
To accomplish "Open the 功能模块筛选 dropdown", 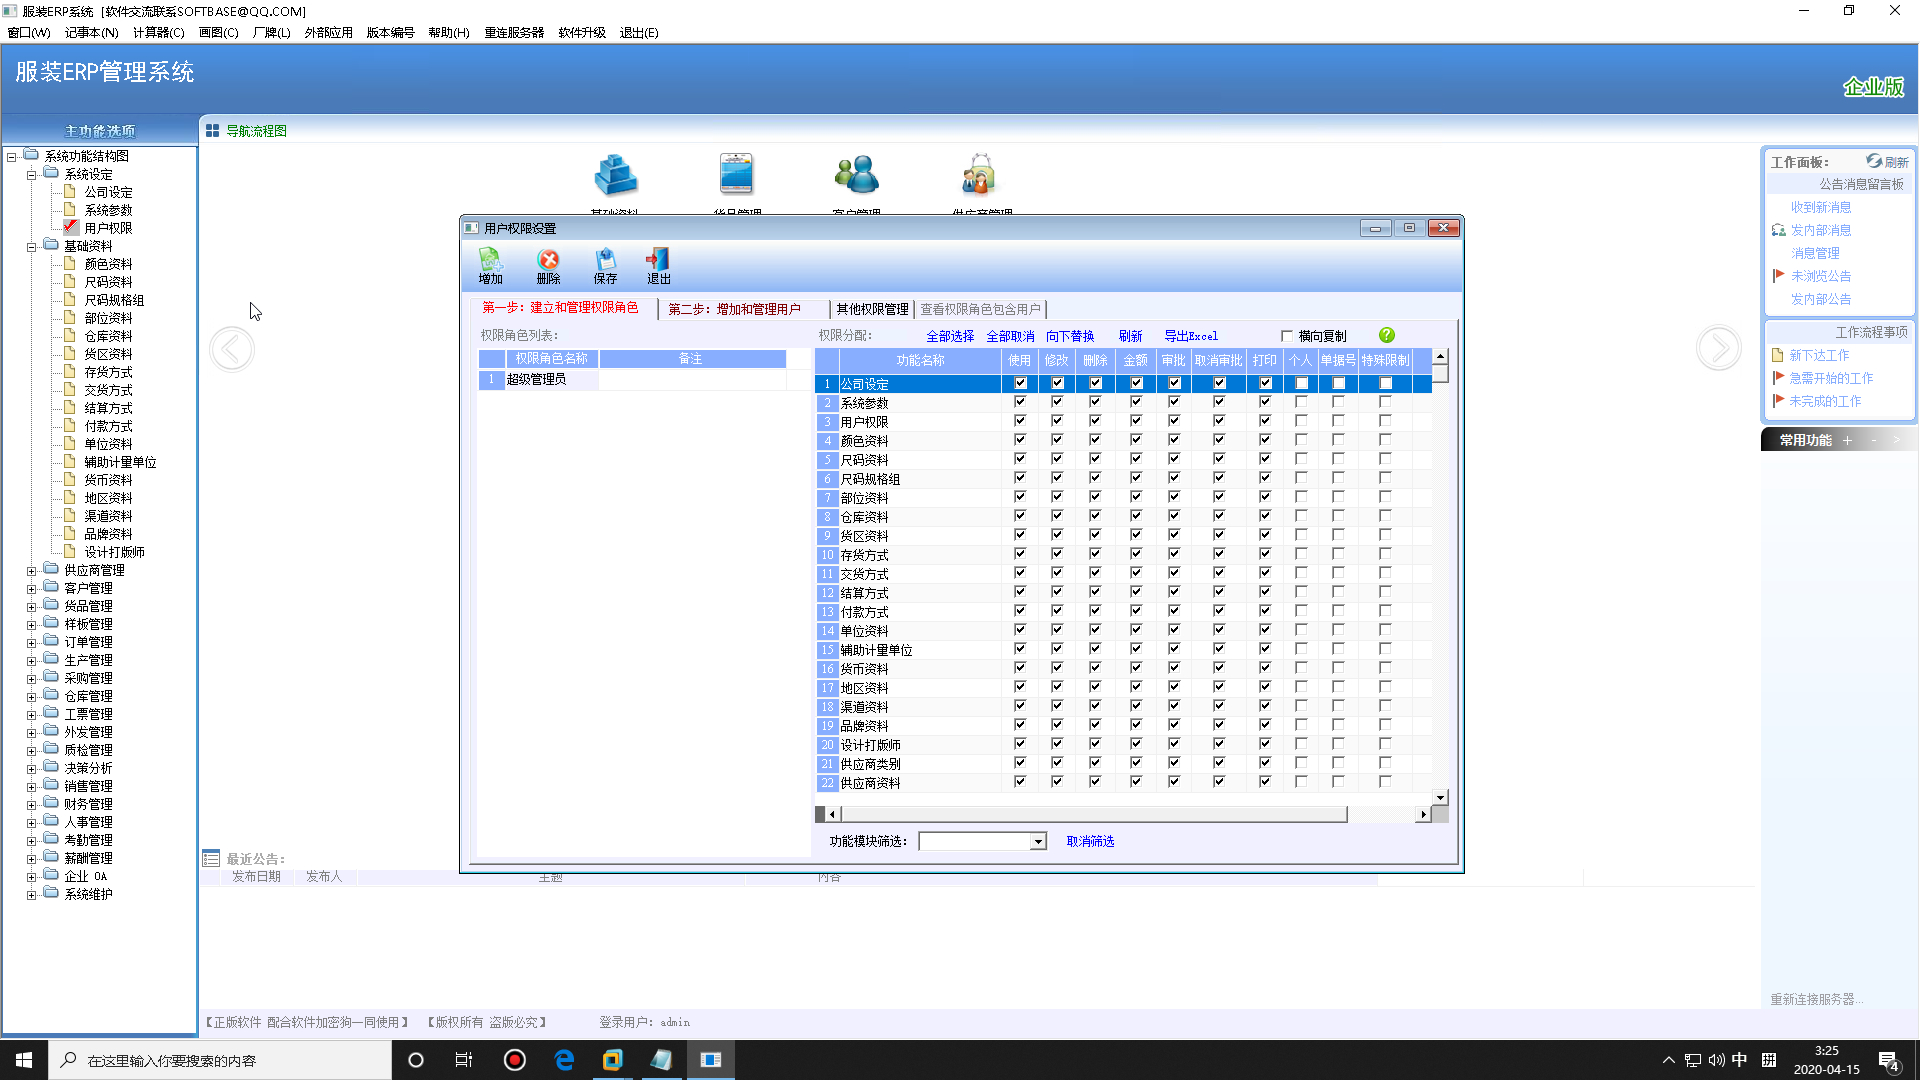I will [1038, 842].
